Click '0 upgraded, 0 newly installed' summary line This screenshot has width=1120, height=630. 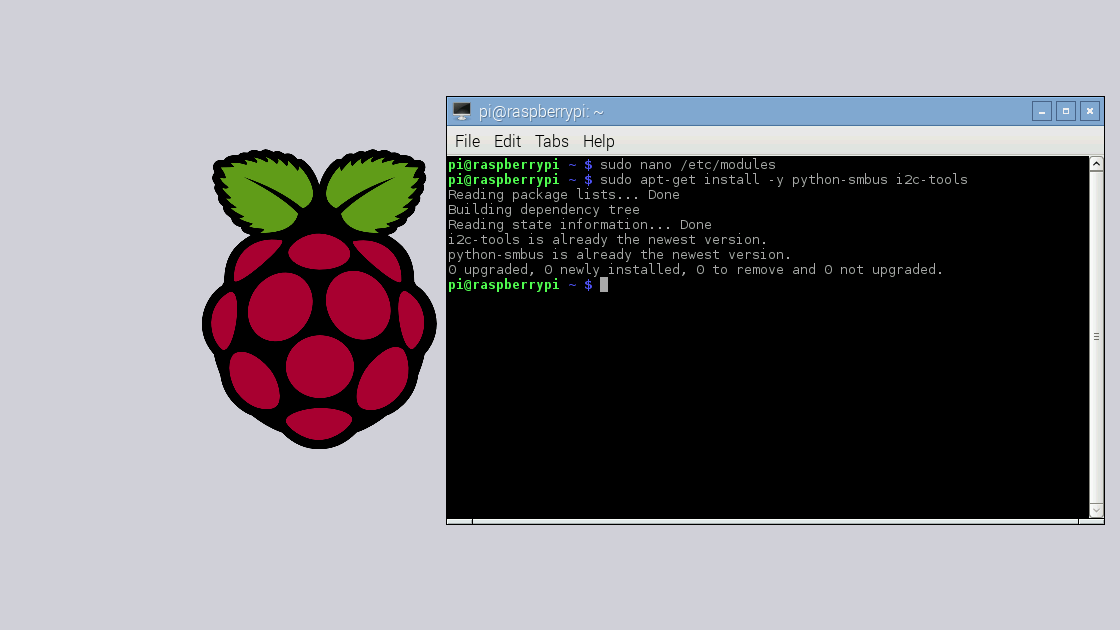pyautogui.click(x=696, y=270)
